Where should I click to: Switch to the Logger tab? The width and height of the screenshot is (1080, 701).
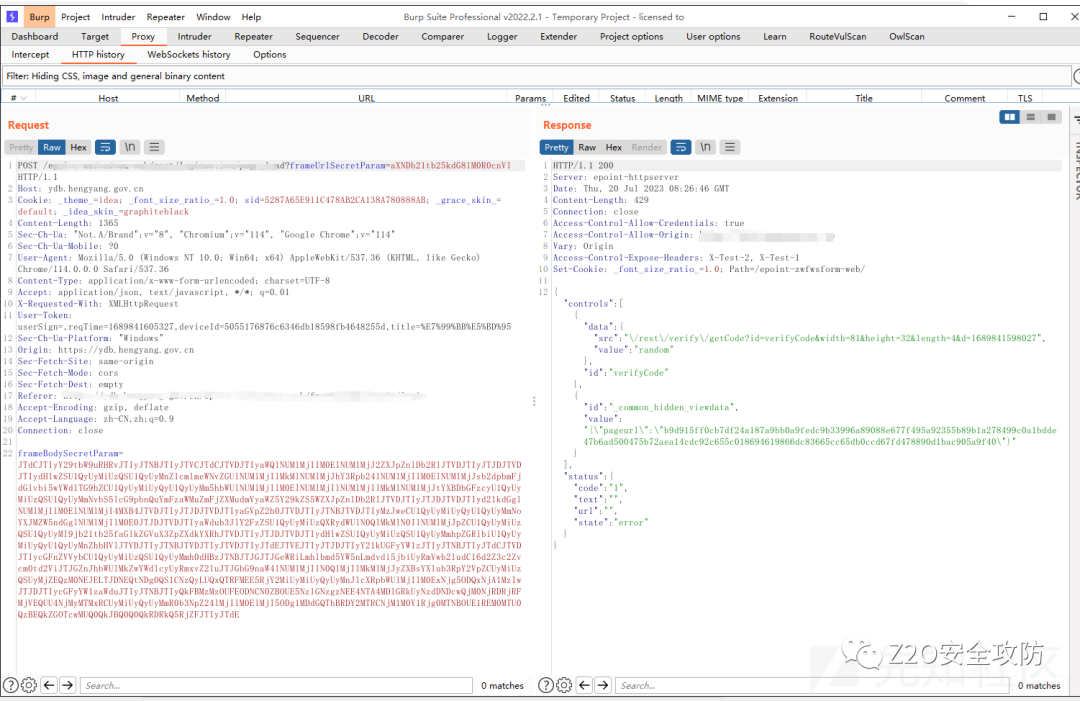click(x=502, y=36)
